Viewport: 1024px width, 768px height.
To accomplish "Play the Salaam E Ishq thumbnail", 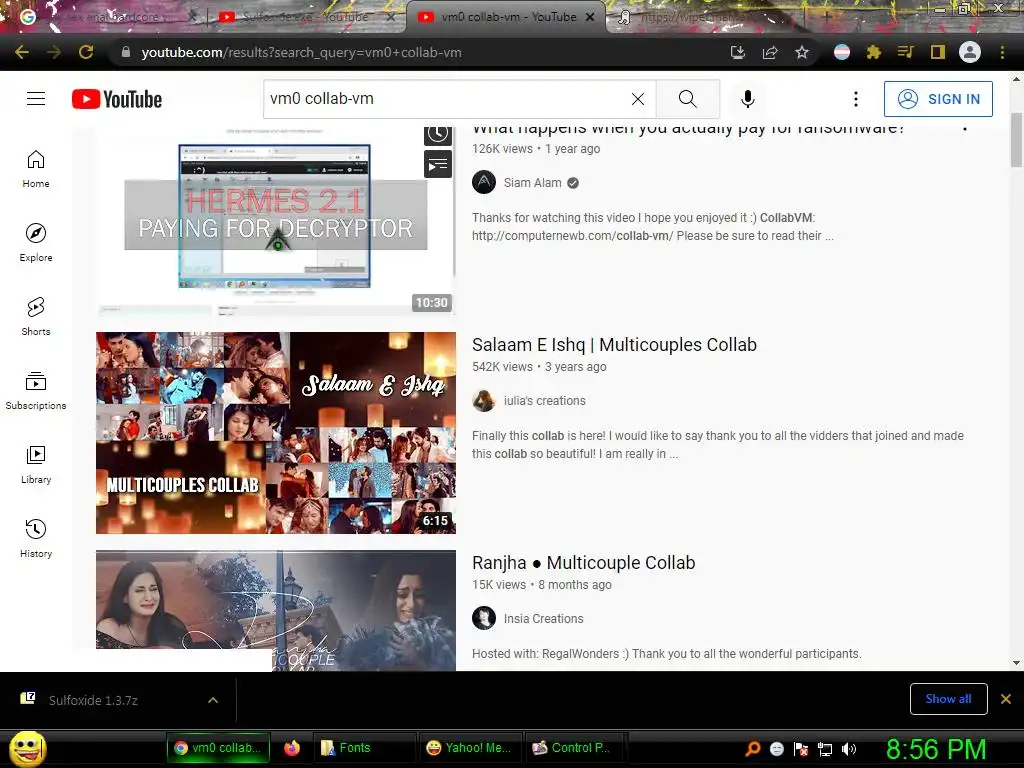I will 276,433.
